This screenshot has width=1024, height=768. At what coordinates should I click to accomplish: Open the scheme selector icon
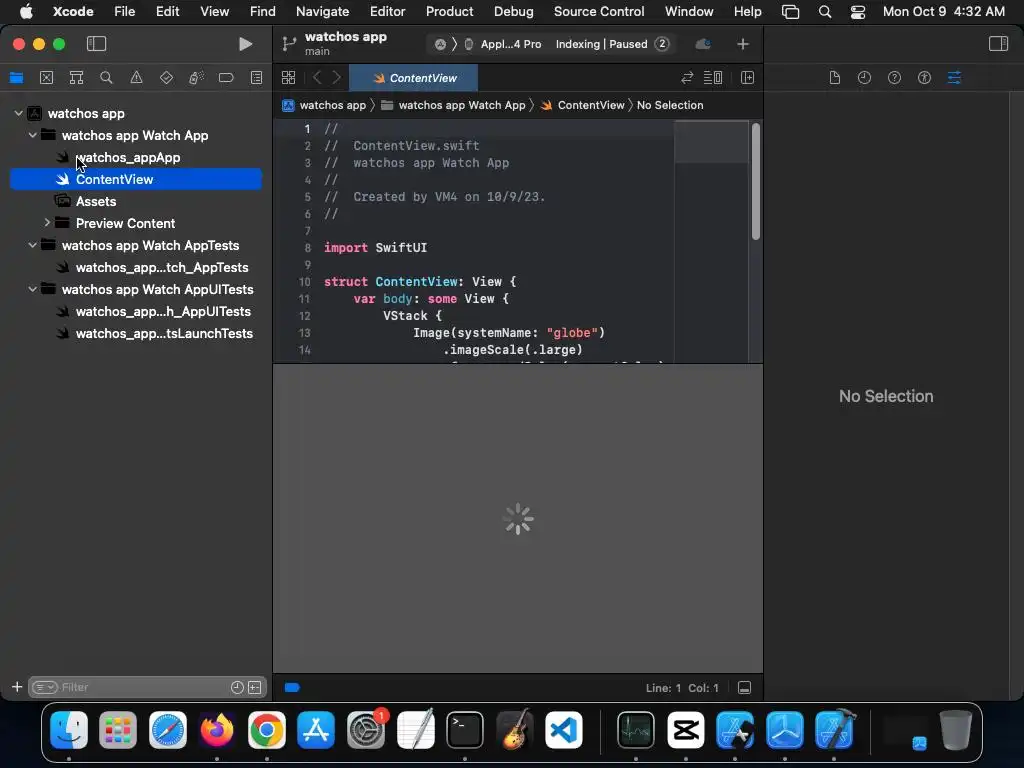click(440, 44)
